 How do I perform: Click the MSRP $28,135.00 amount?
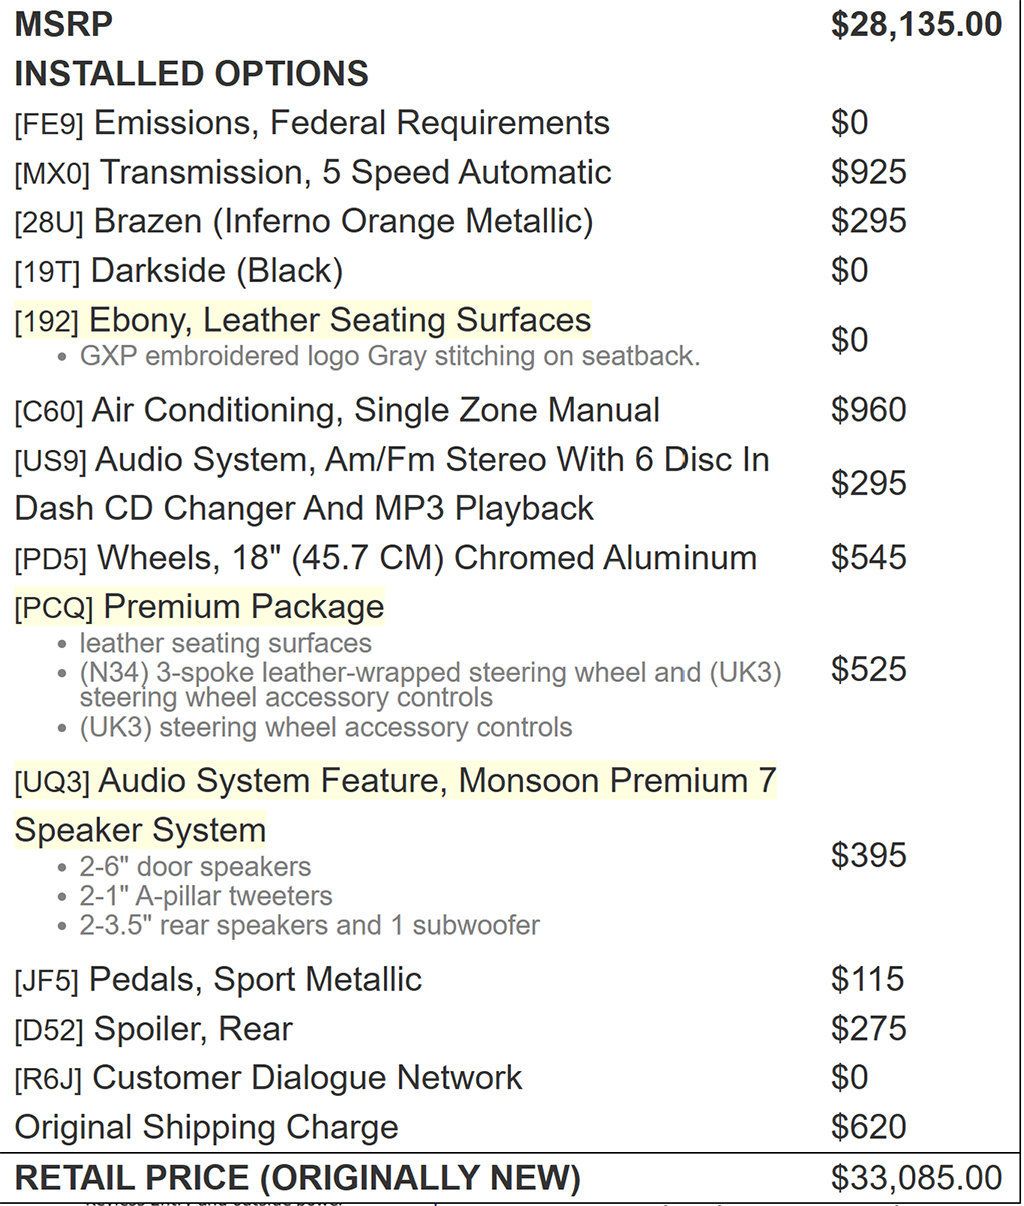(916, 25)
